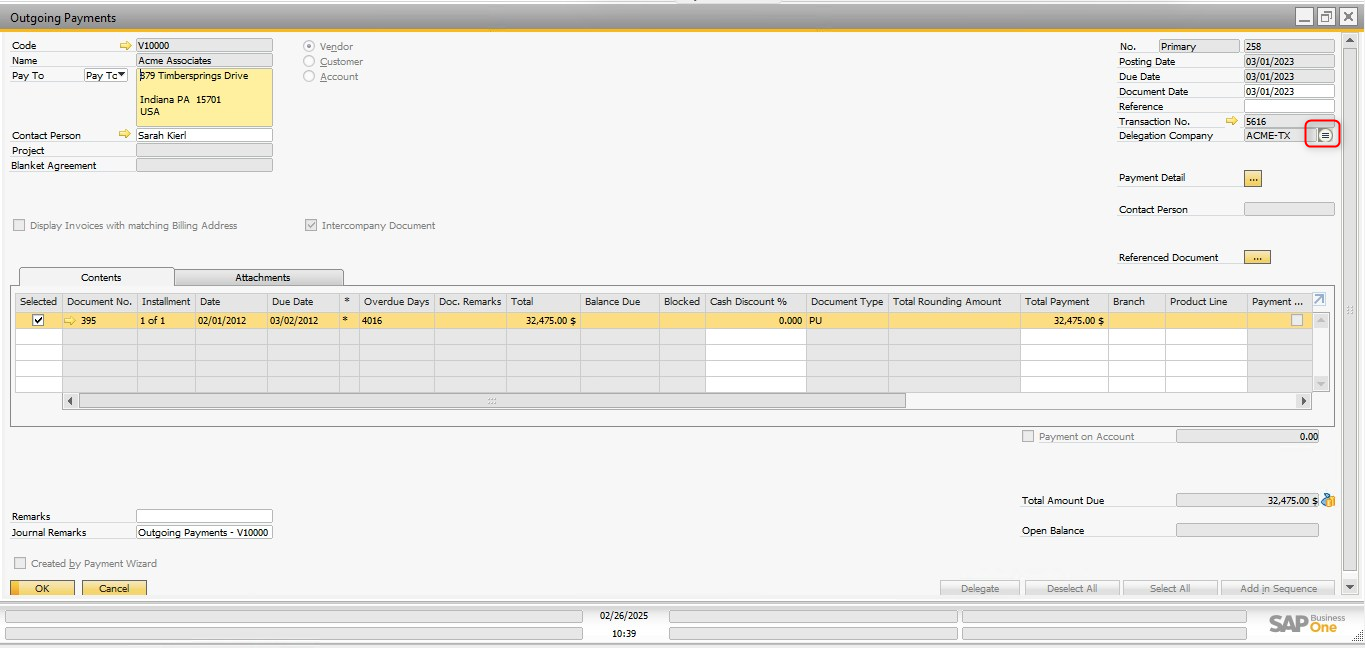Select the Contents tab

click(x=100, y=278)
